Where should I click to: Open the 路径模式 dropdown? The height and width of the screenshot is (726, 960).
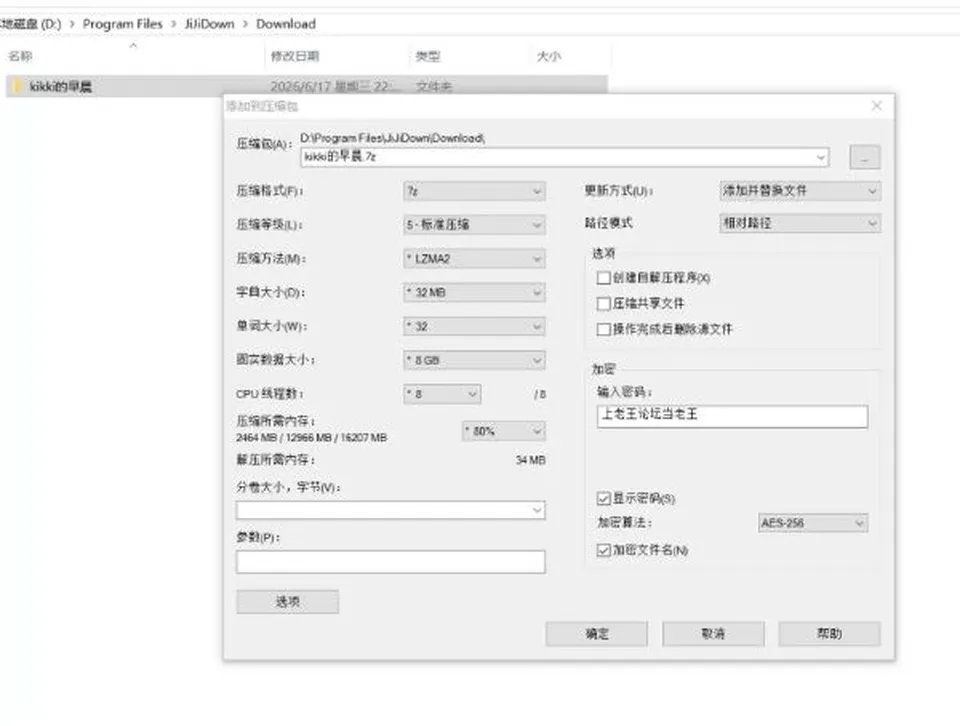(x=800, y=223)
